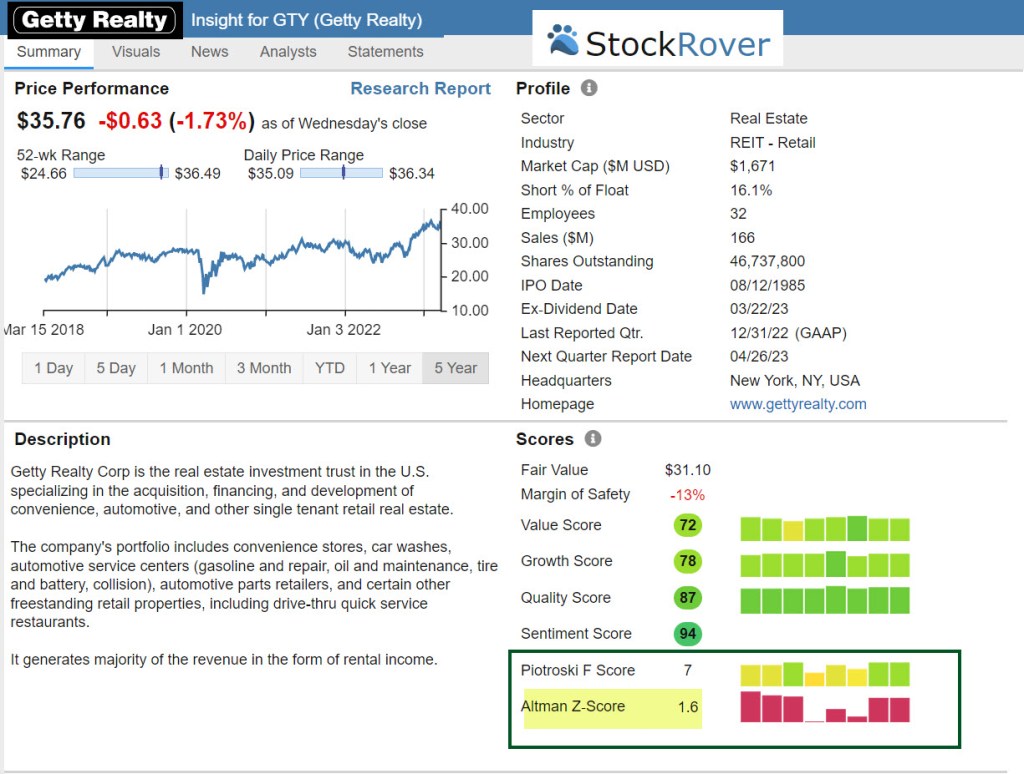Image resolution: width=1024 pixels, height=774 pixels.
Task: Click the 52-wk Range slider bar
Action: tap(121, 173)
